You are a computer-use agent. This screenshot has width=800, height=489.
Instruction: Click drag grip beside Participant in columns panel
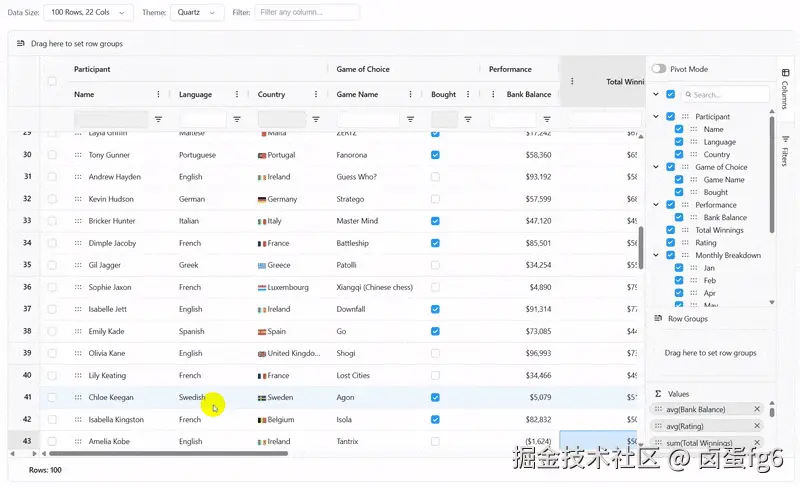tap(685, 116)
